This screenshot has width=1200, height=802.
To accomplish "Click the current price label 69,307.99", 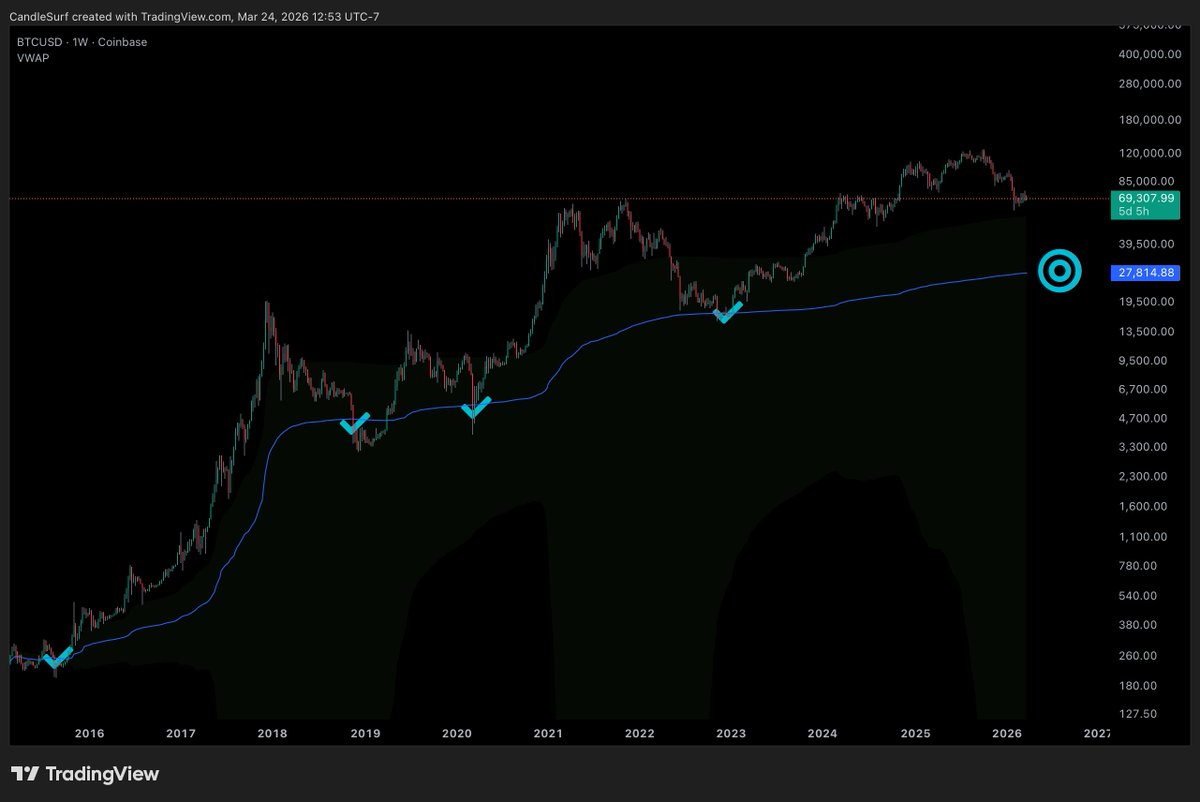I will point(1144,198).
